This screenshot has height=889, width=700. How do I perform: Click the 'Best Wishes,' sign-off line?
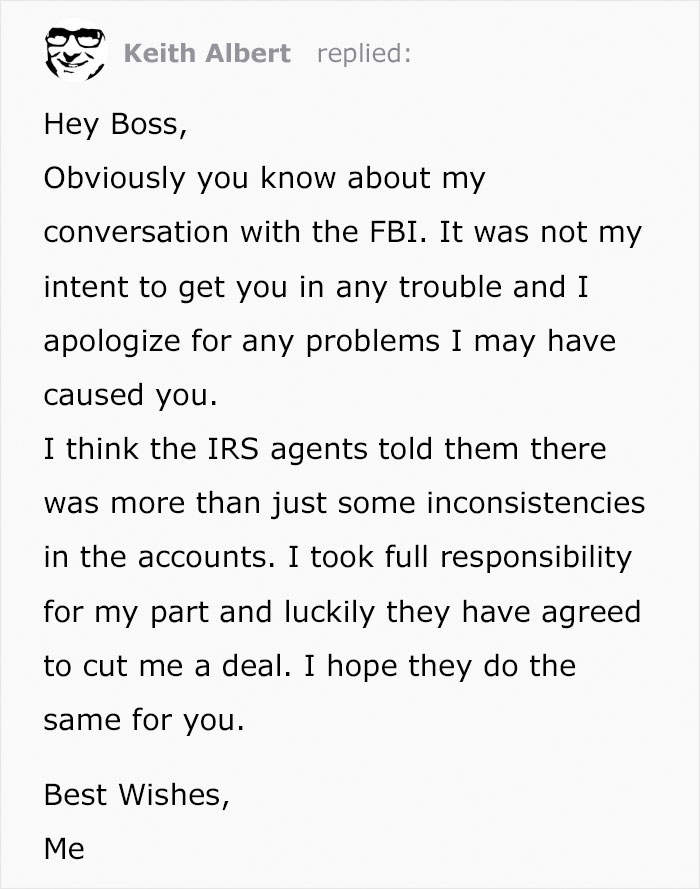coord(136,795)
